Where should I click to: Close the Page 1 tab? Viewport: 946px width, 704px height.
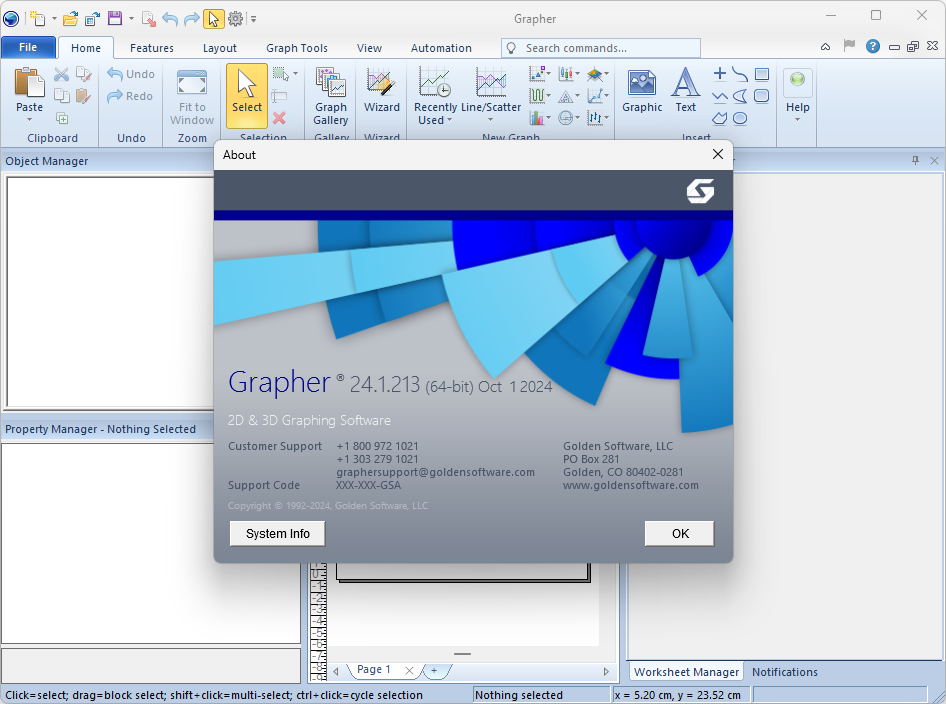pyautogui.click(x=409, y=671)
